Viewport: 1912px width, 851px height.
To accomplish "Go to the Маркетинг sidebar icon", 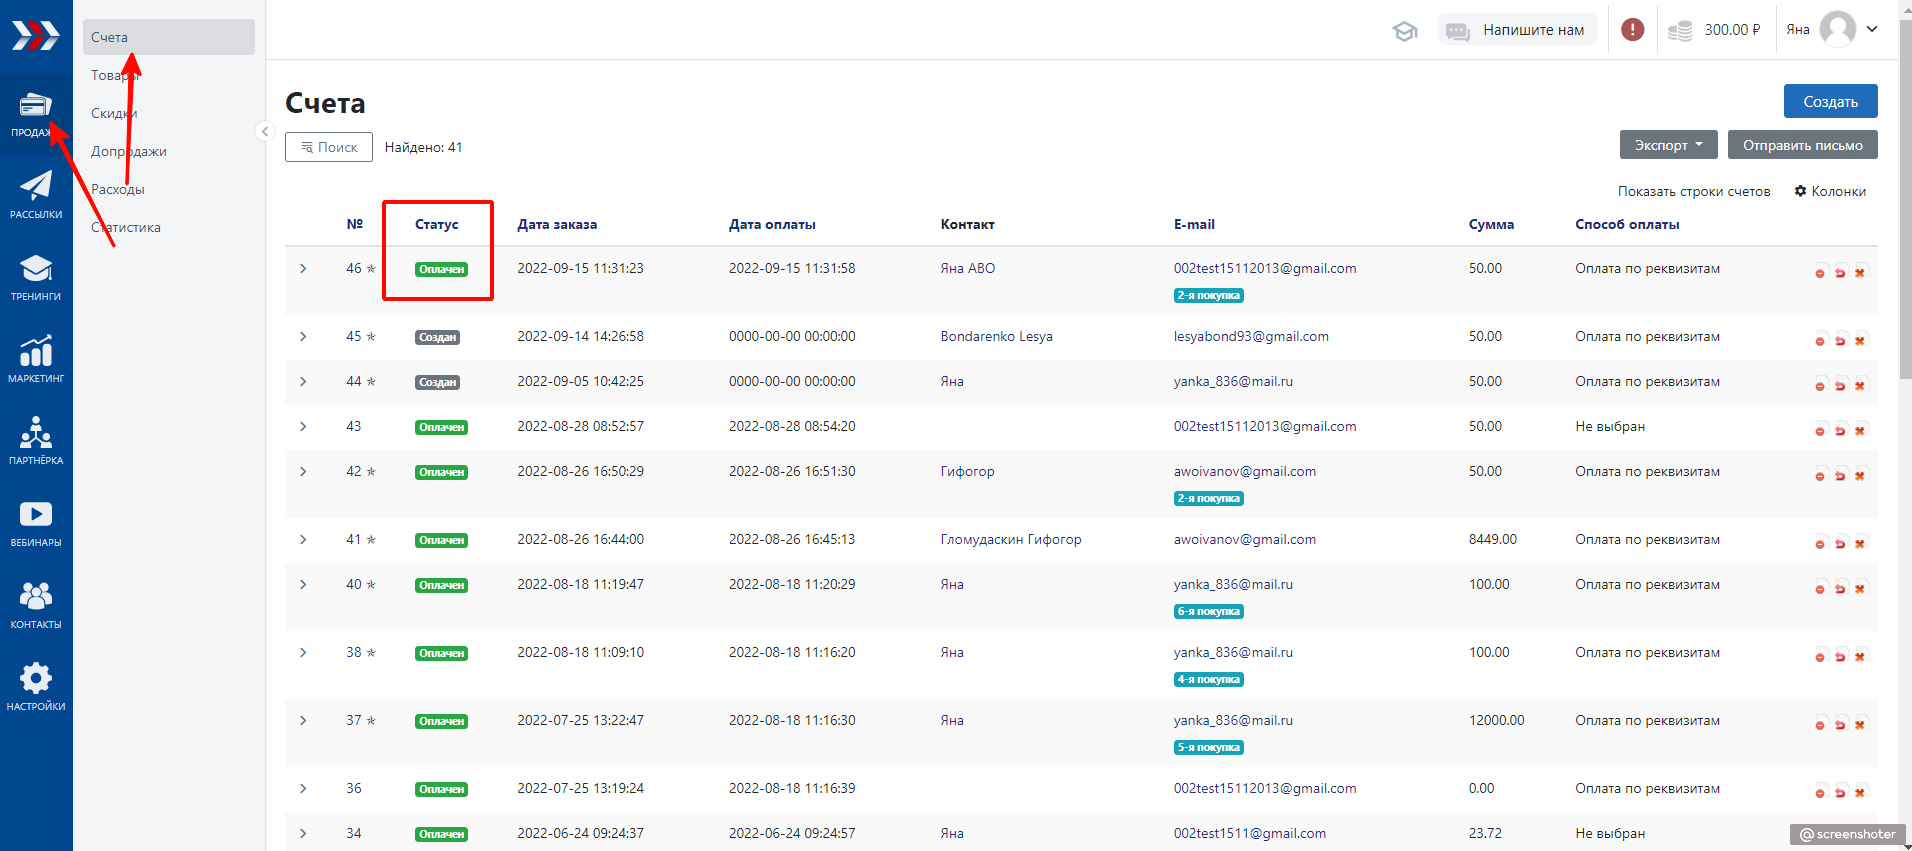I will (x=36, y=359).
